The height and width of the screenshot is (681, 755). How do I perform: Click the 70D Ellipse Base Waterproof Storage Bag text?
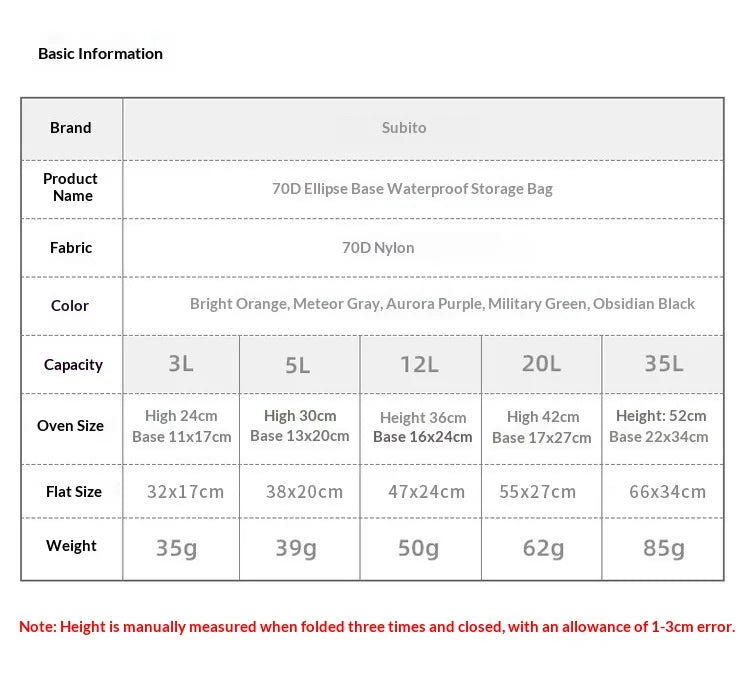412,189
